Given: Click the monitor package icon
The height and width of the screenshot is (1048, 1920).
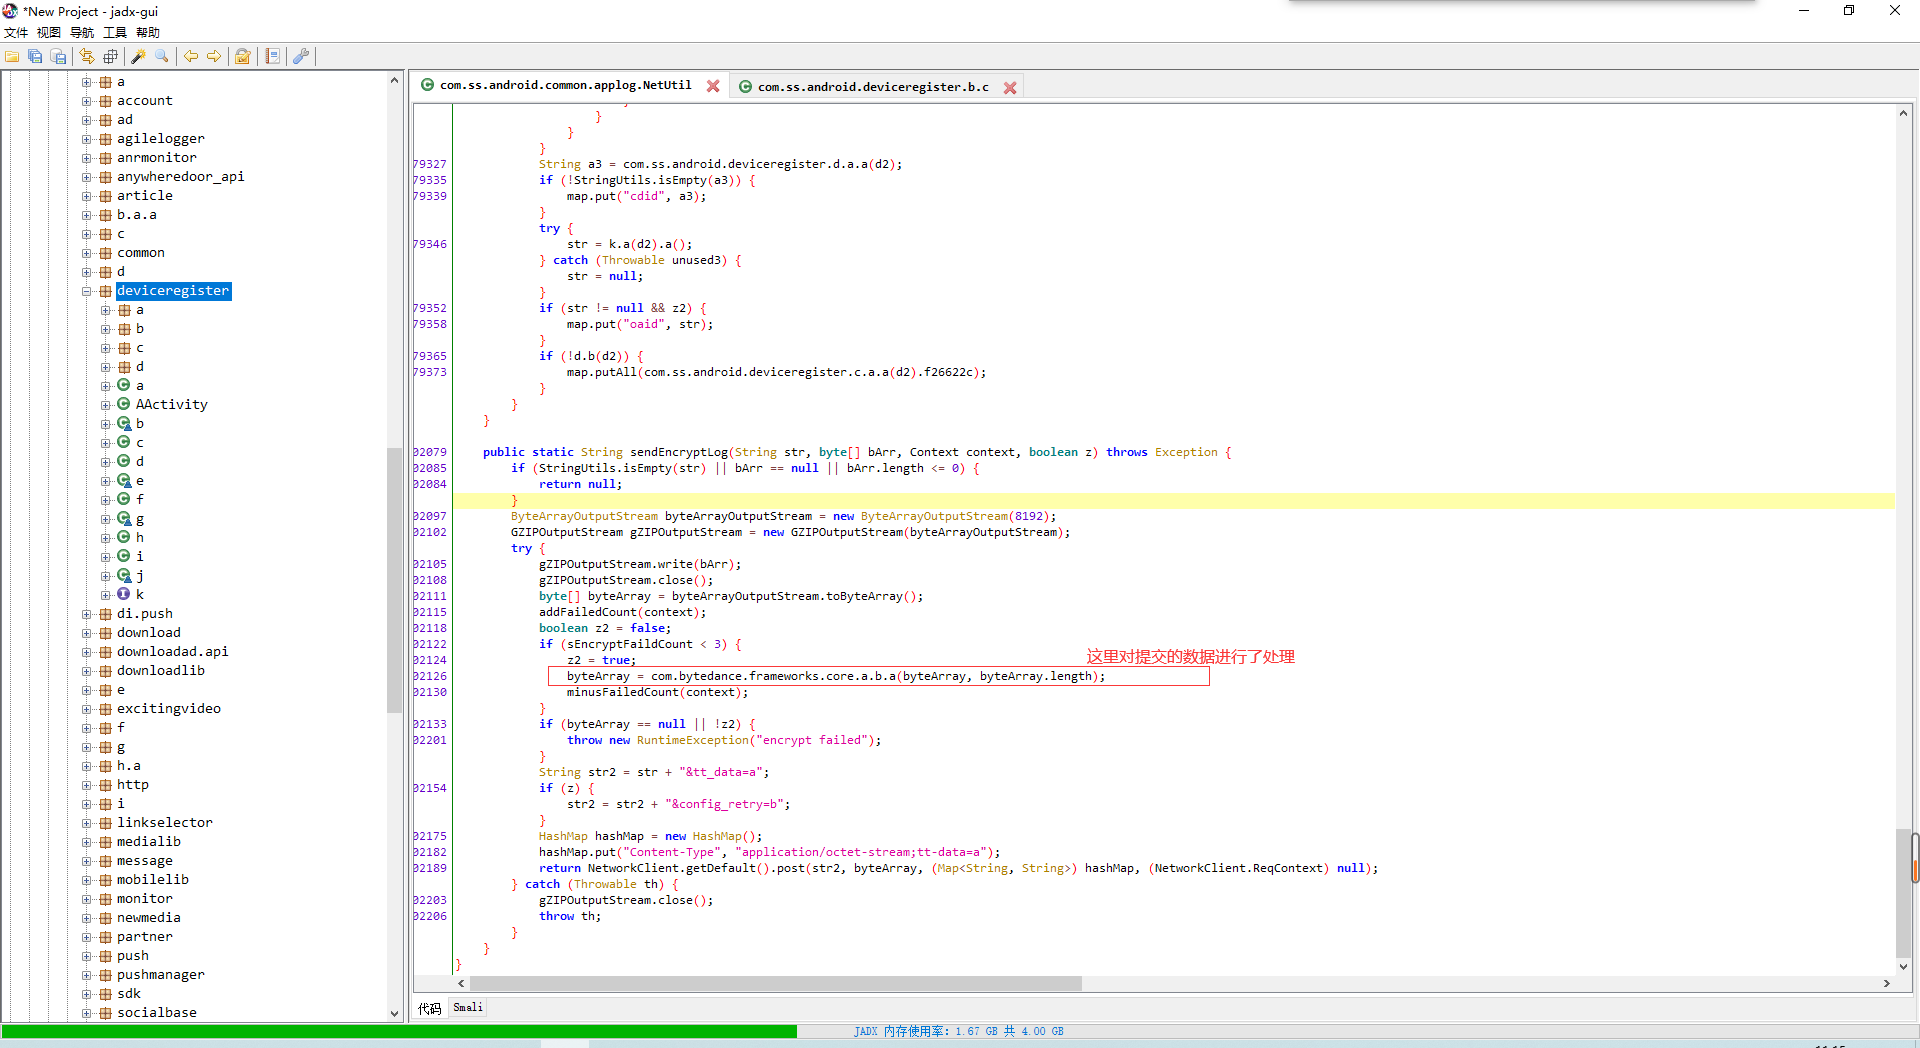Looking at the screenshot, I should pos(105,899).
